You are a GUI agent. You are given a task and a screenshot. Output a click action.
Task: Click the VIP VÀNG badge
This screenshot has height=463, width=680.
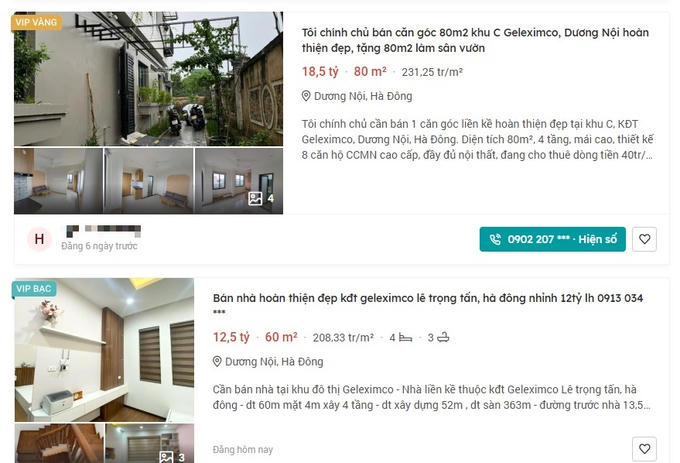(x=36, y=22)
